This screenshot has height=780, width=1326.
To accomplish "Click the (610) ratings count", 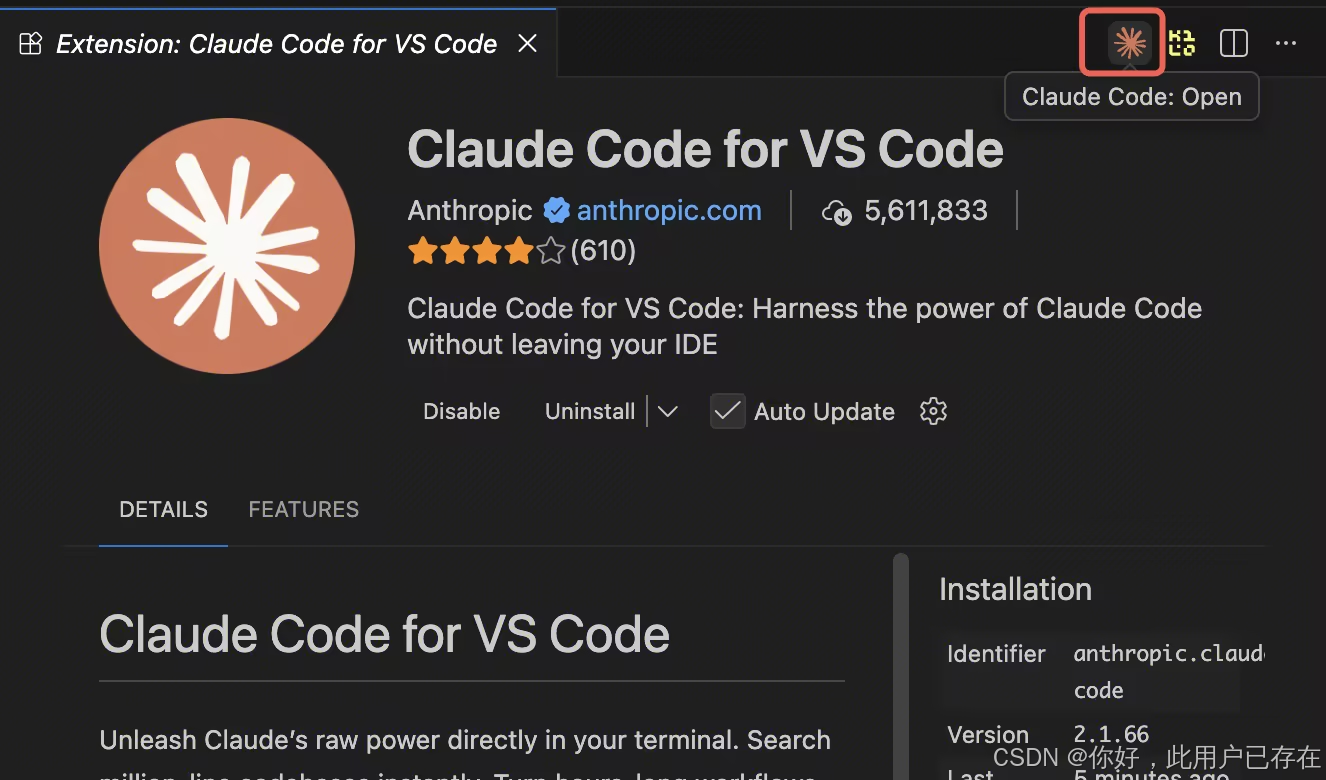I will (603, 250).
